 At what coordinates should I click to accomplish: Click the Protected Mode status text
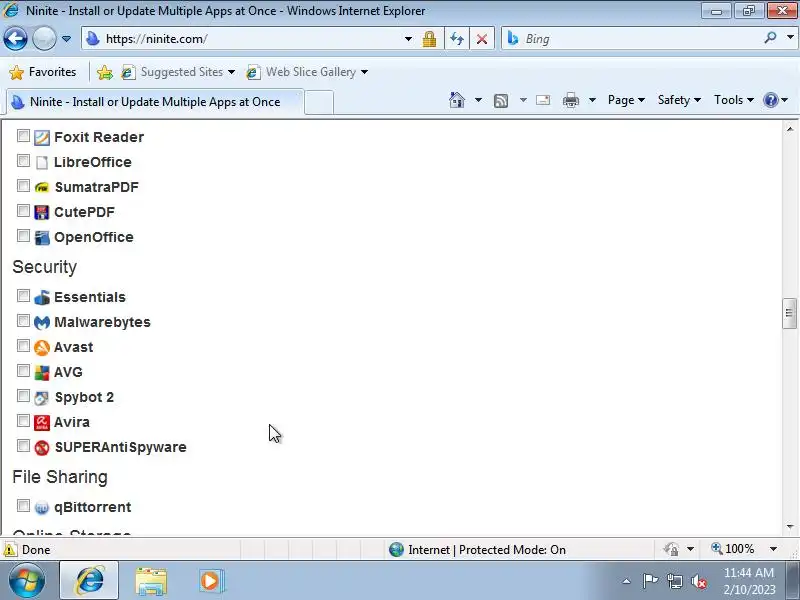[x=487, y=549]
